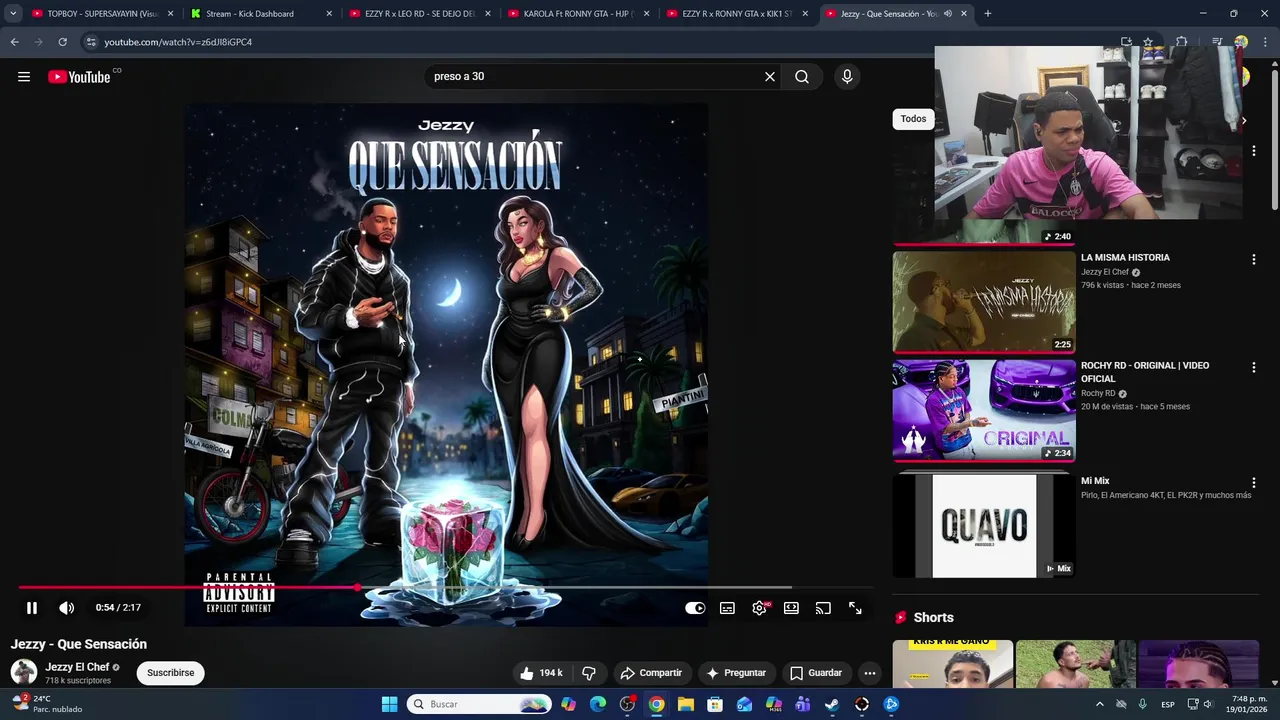Screen dimensions: 1280x720
Task: Open options for LA MISMA HISTORIA
Action: click(1253, 260)
